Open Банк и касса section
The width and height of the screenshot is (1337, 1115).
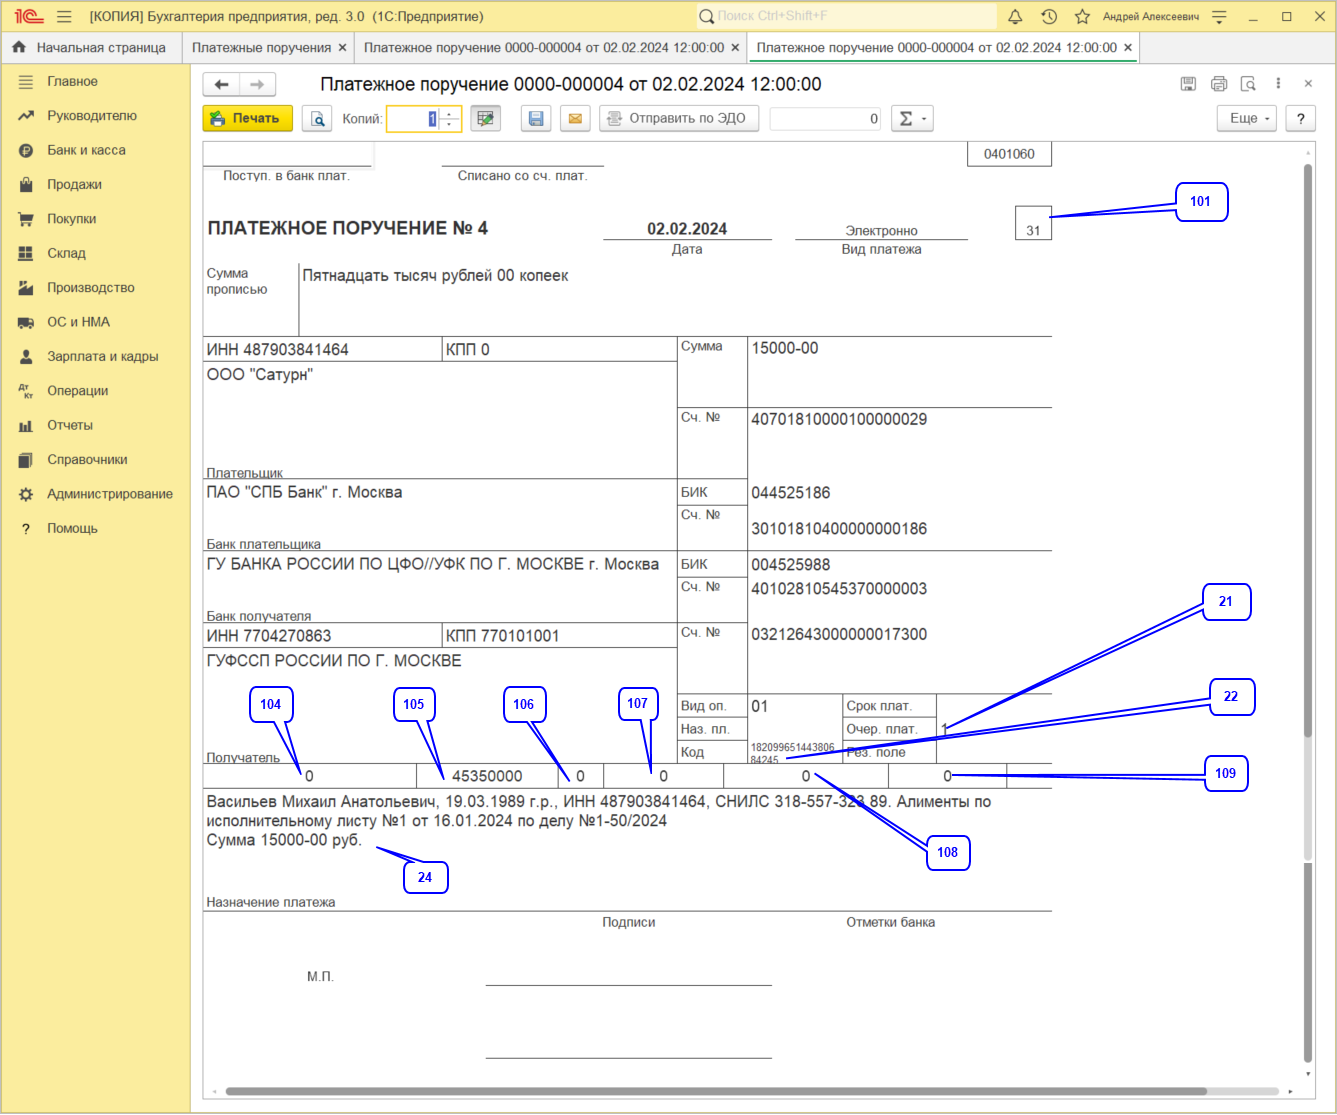[x=95, y=150]
